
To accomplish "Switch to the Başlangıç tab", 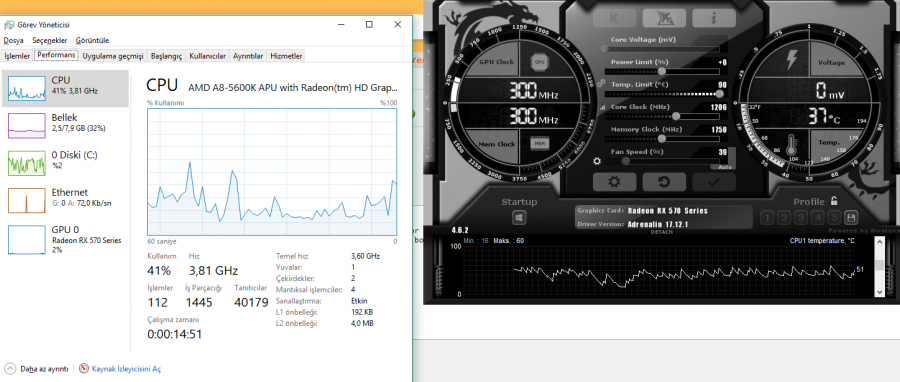I will 166,56.
